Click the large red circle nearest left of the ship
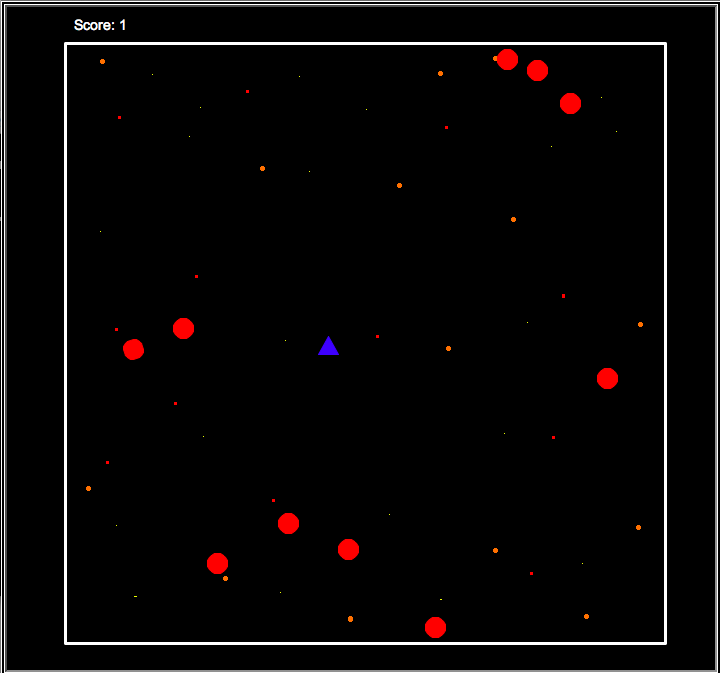Viewport: 720px width, 673px height. click(x=183, y=328)
